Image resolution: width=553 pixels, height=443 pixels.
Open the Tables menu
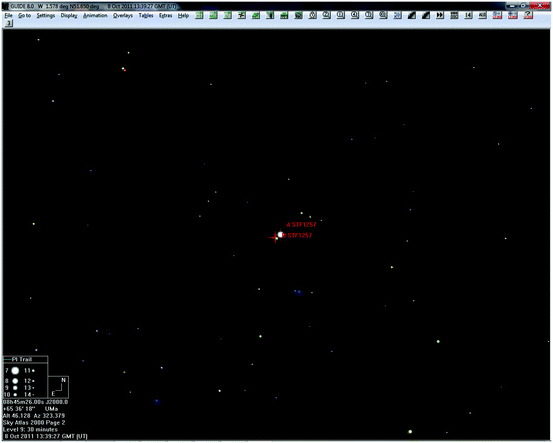coord(146,16)
